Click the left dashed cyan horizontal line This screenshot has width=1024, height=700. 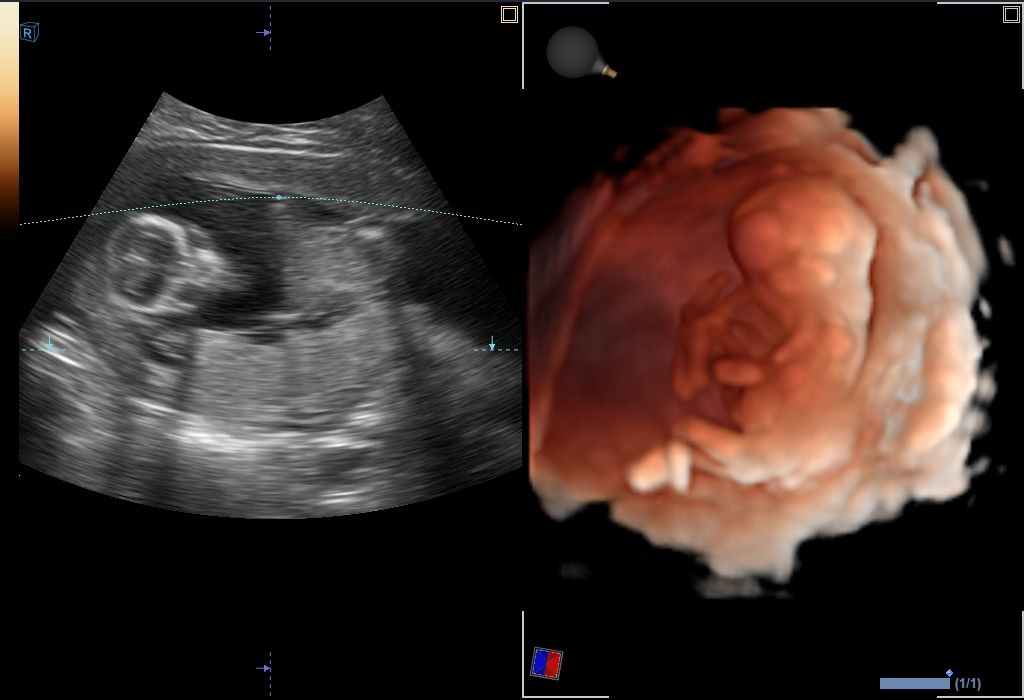click(30, 350)
